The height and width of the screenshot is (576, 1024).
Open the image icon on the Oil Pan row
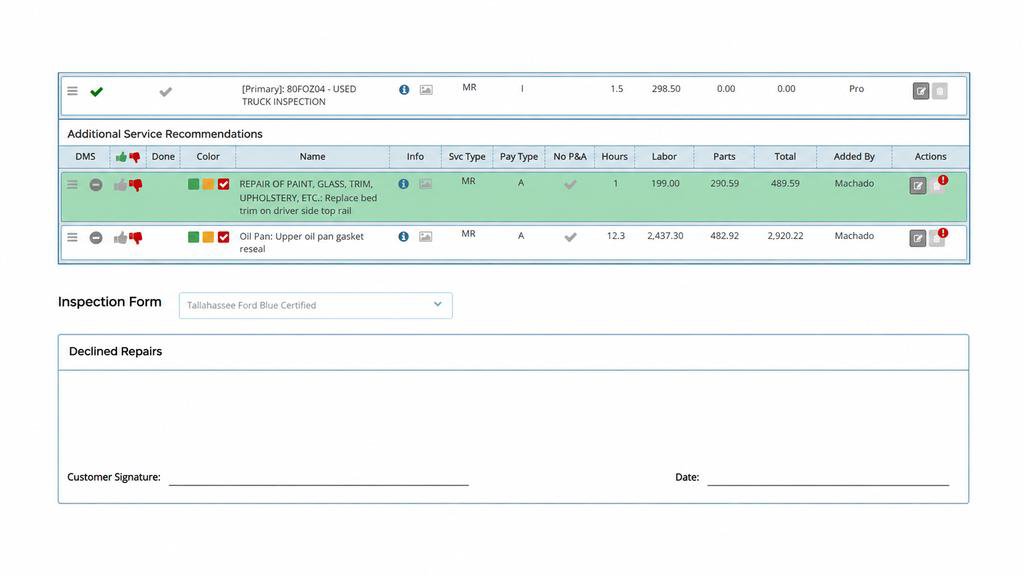(425, 236)
